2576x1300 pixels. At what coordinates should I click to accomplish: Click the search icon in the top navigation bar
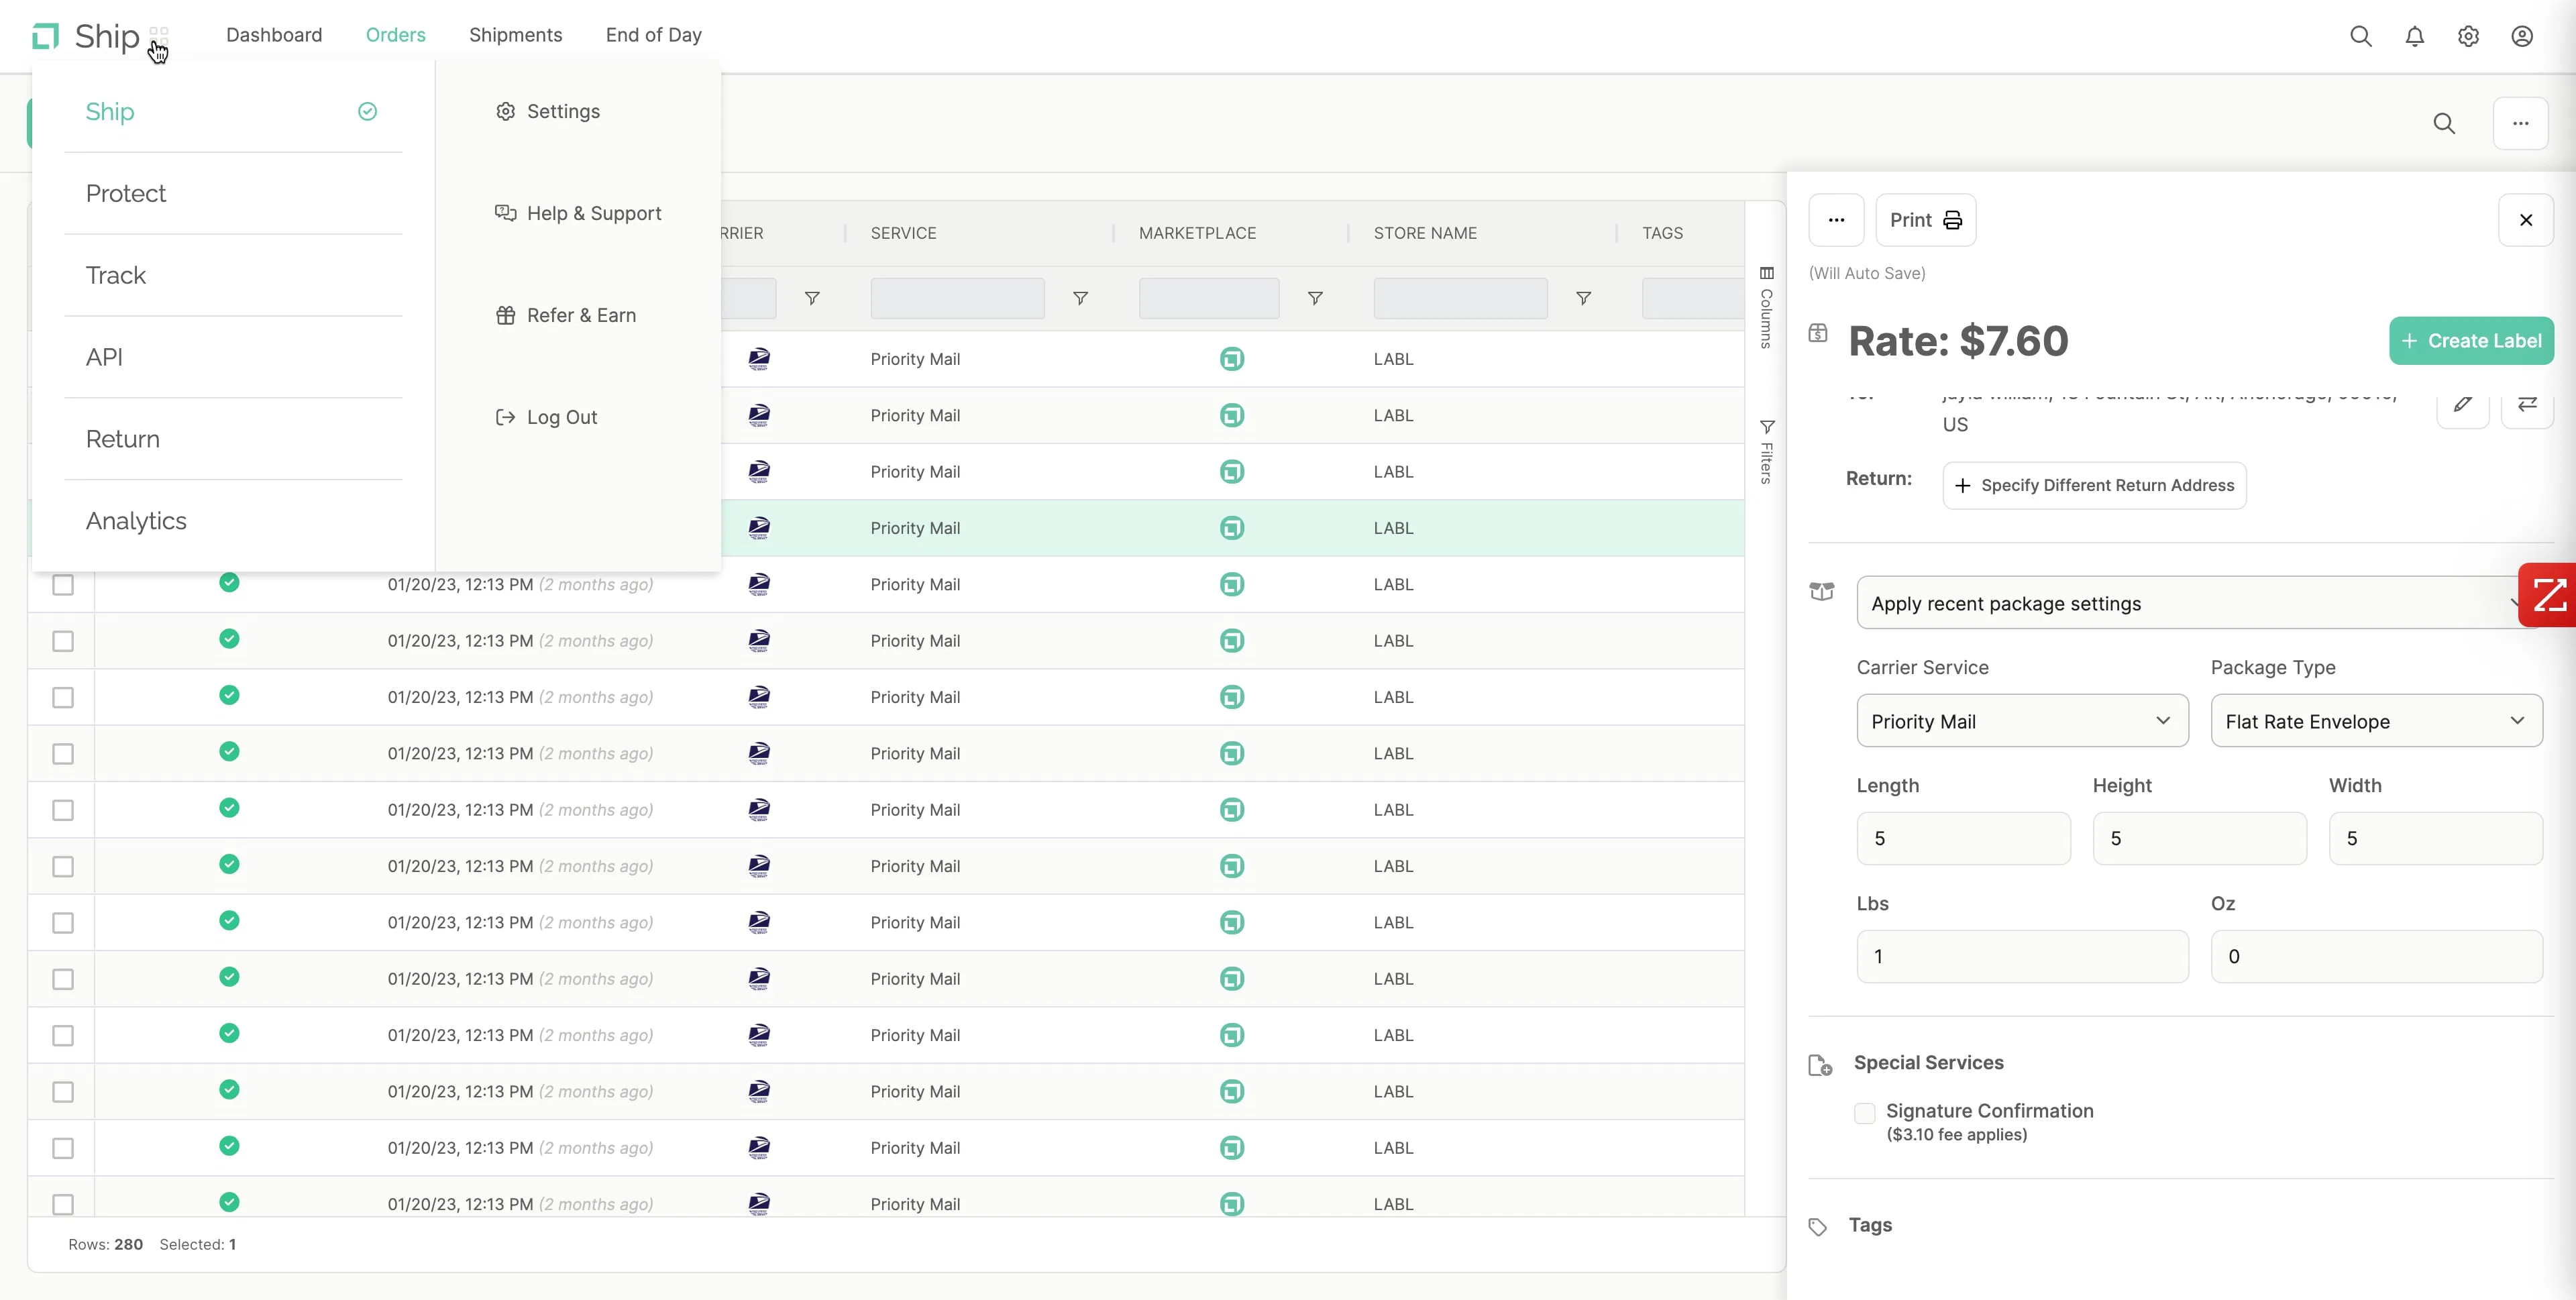[x=2360, y=36]
